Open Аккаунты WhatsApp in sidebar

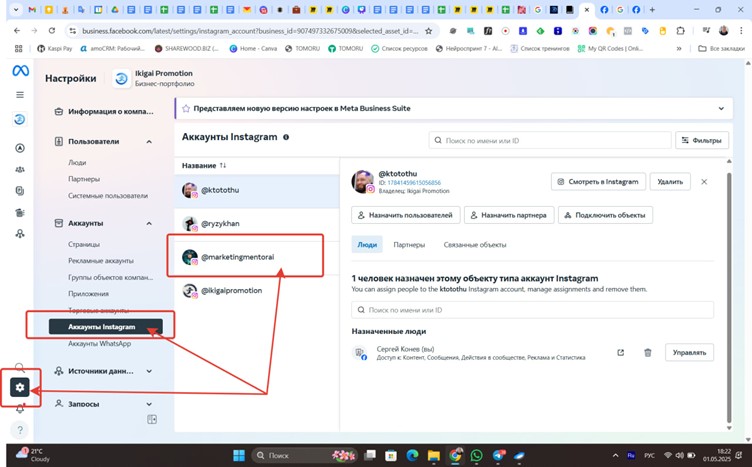(99, 343)
